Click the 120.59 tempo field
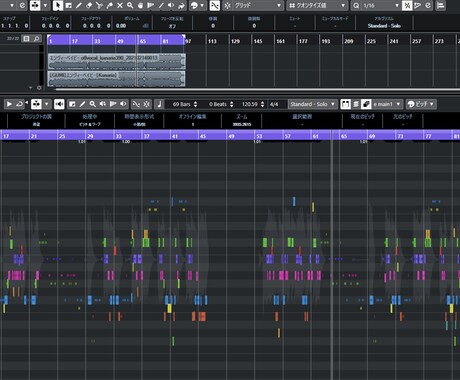This screenshot has height=380, width=460. click(x=250, y=104)
